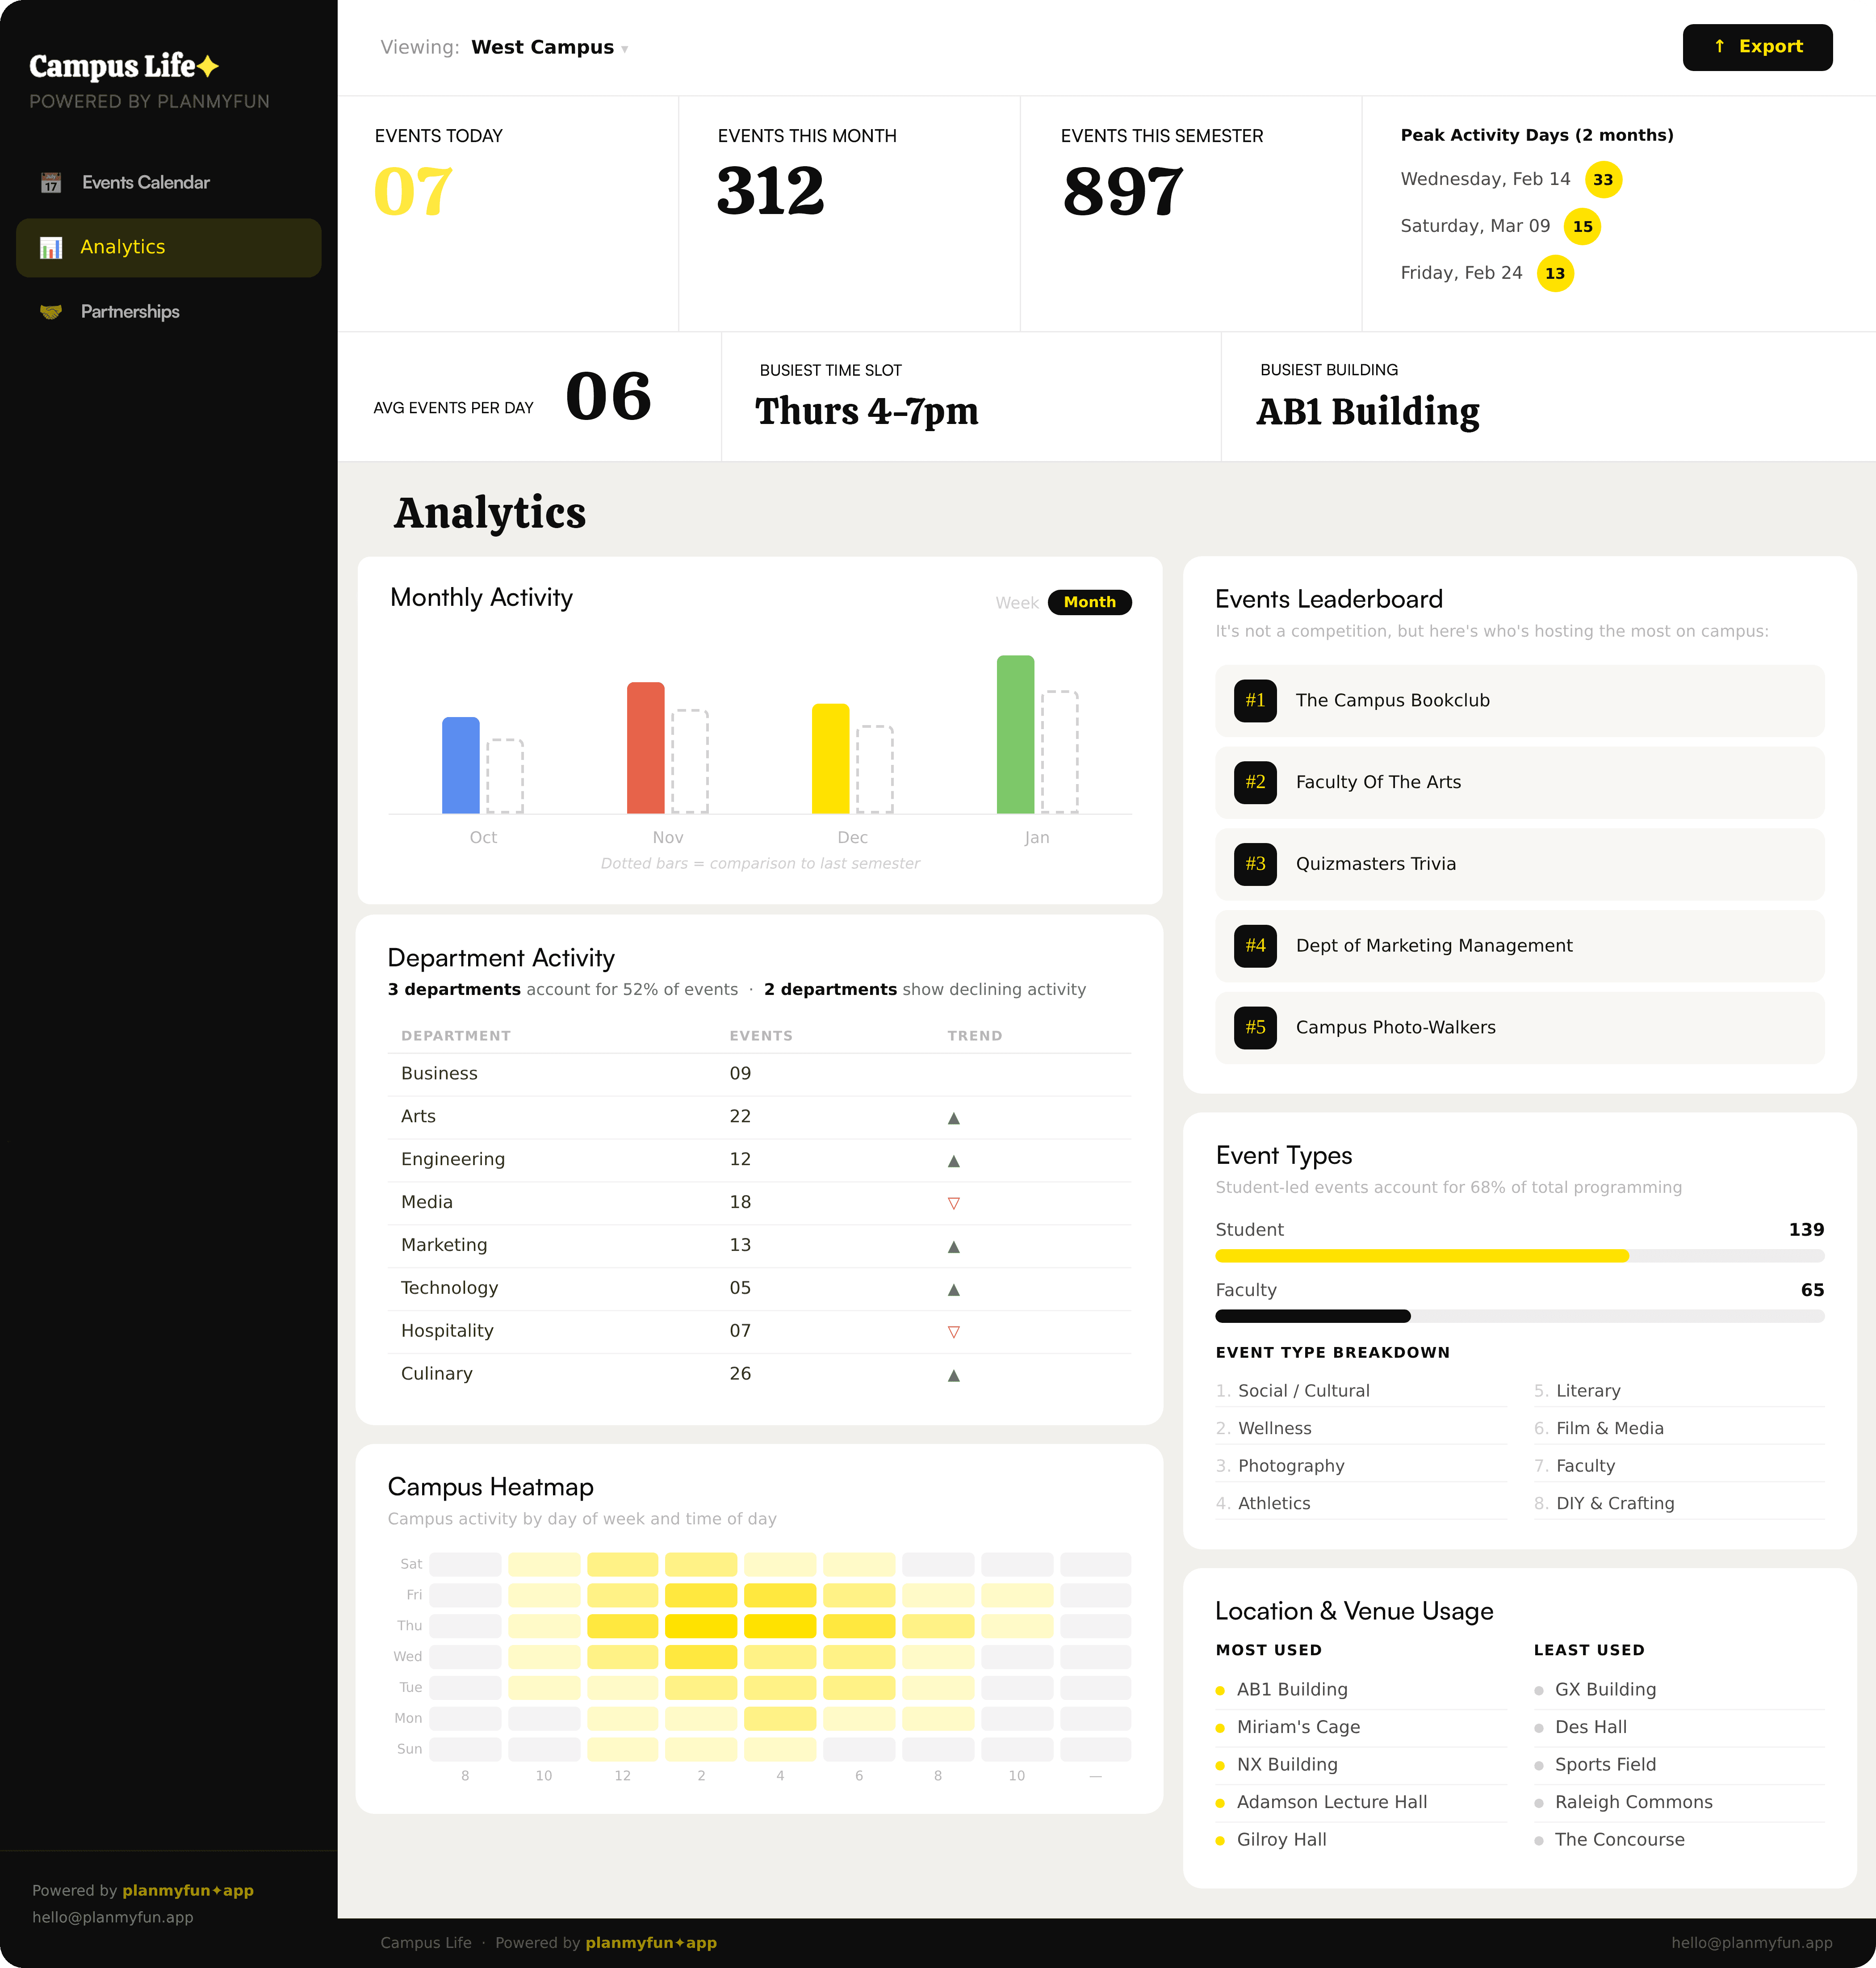Click the dropdown arrow beside West Campus
1876x1968 pixels.
(x=625, y=49)
